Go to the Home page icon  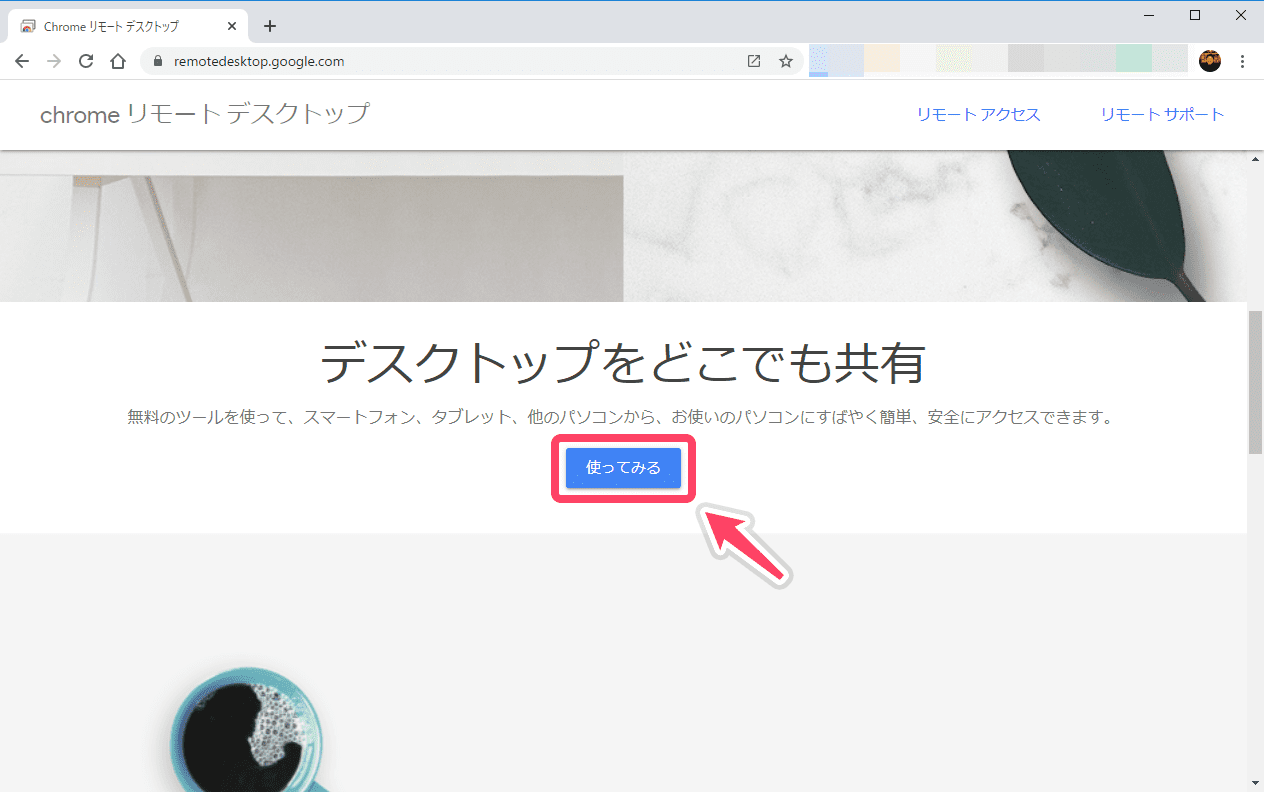pos(118,61)
